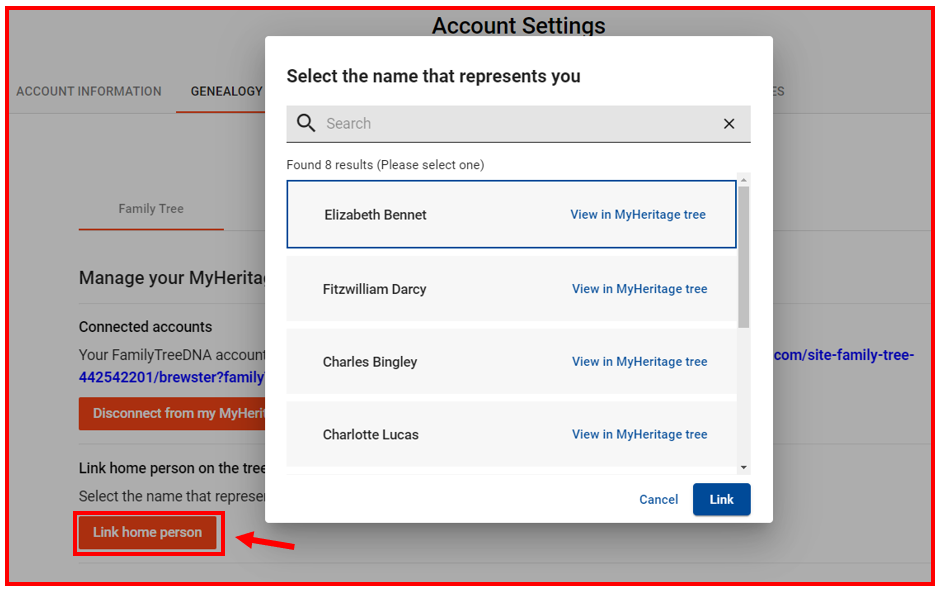View Elizabeth Bennet in MyHeritage tree
This screenshot has width=942, height=592.
(x=638, y=215)
